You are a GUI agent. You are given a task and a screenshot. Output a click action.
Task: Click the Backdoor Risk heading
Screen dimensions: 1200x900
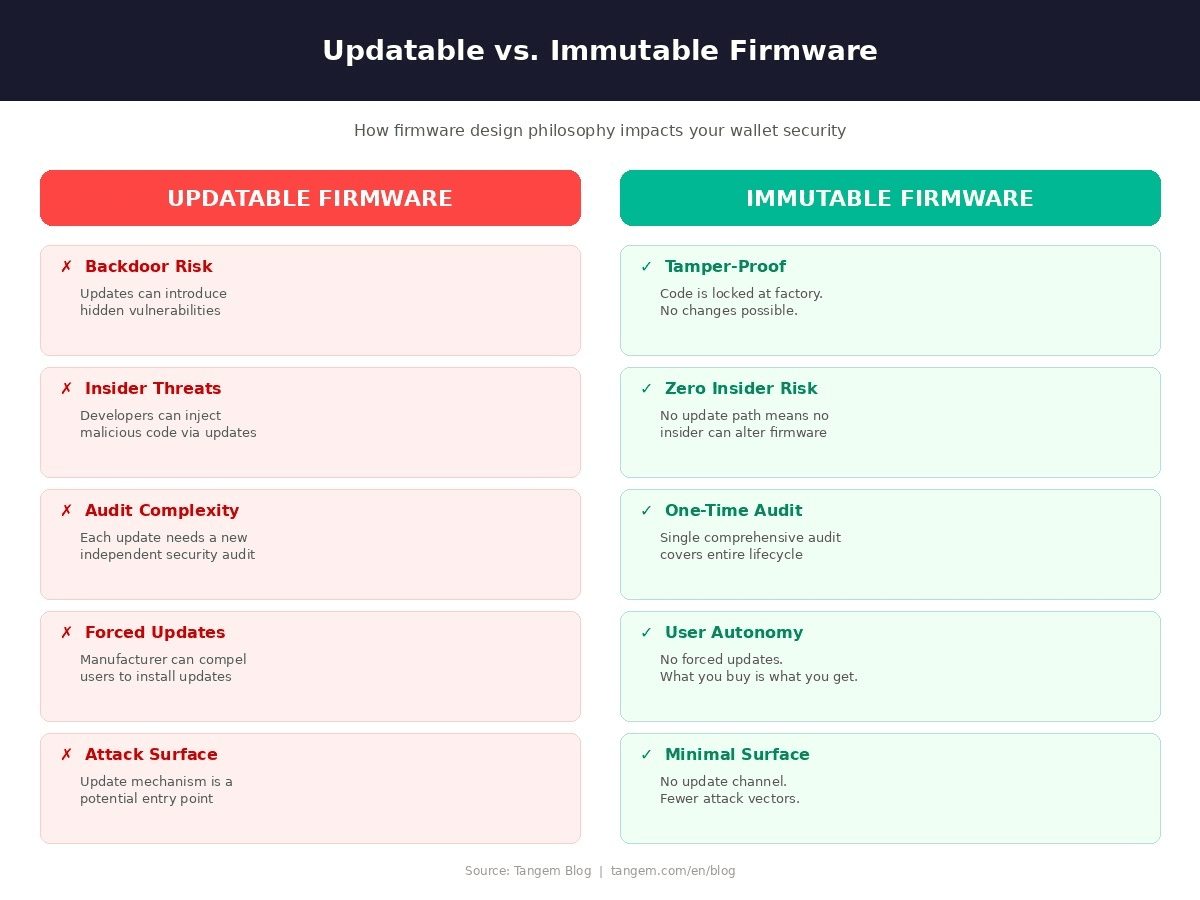149,267
